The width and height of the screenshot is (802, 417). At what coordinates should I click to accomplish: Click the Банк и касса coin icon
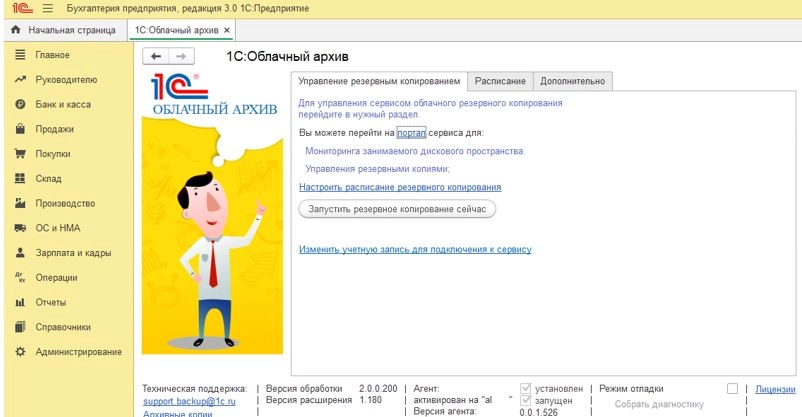(x=20, y=104)
